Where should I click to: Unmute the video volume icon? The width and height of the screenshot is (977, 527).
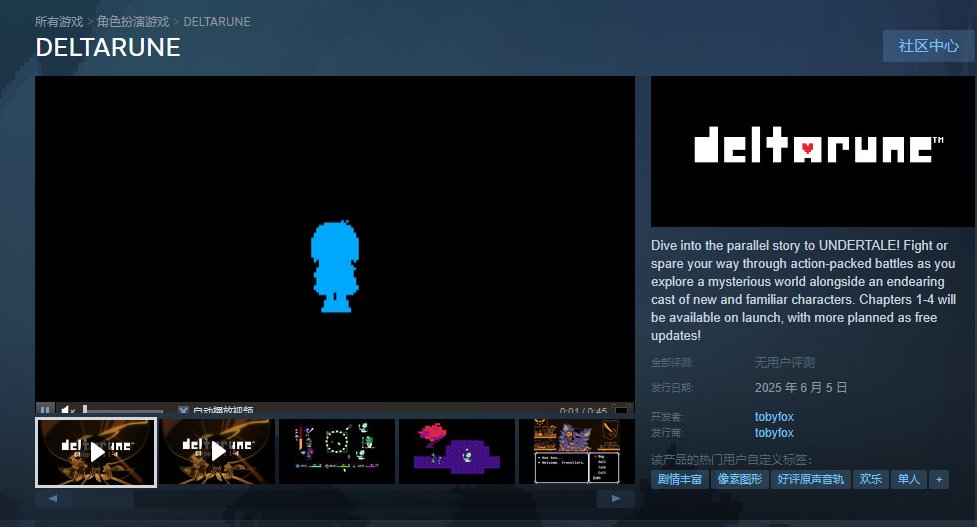67,410
